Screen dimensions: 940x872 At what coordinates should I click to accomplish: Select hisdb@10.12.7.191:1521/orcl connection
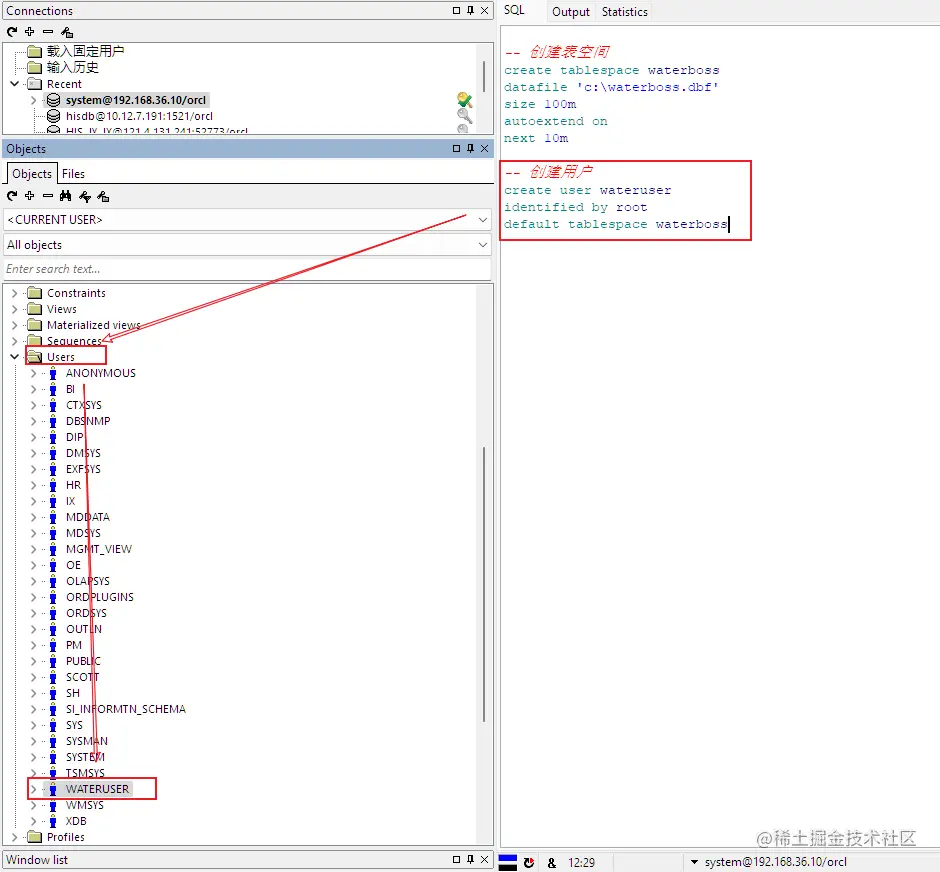(139, 116)
